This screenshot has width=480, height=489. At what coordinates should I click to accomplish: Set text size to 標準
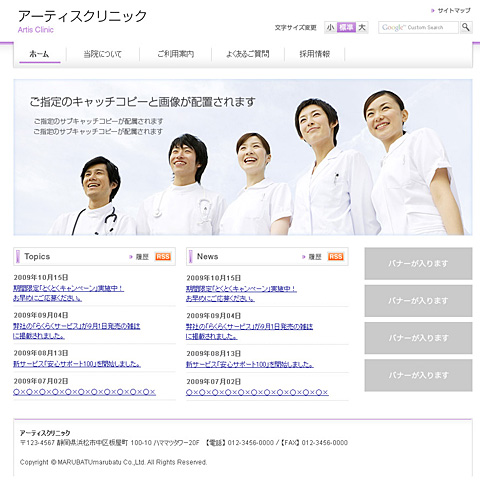pyautogui.click(x=346, y=27)
